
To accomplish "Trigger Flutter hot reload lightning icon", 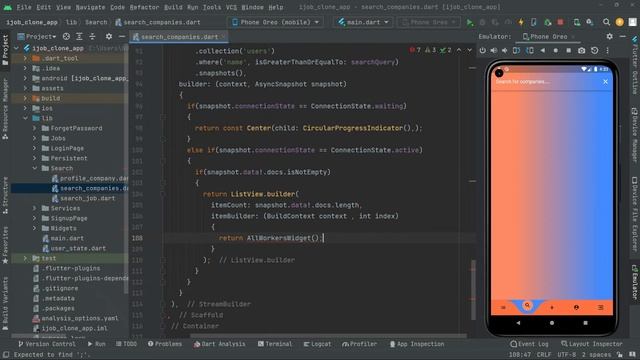I will click(521, 22).
